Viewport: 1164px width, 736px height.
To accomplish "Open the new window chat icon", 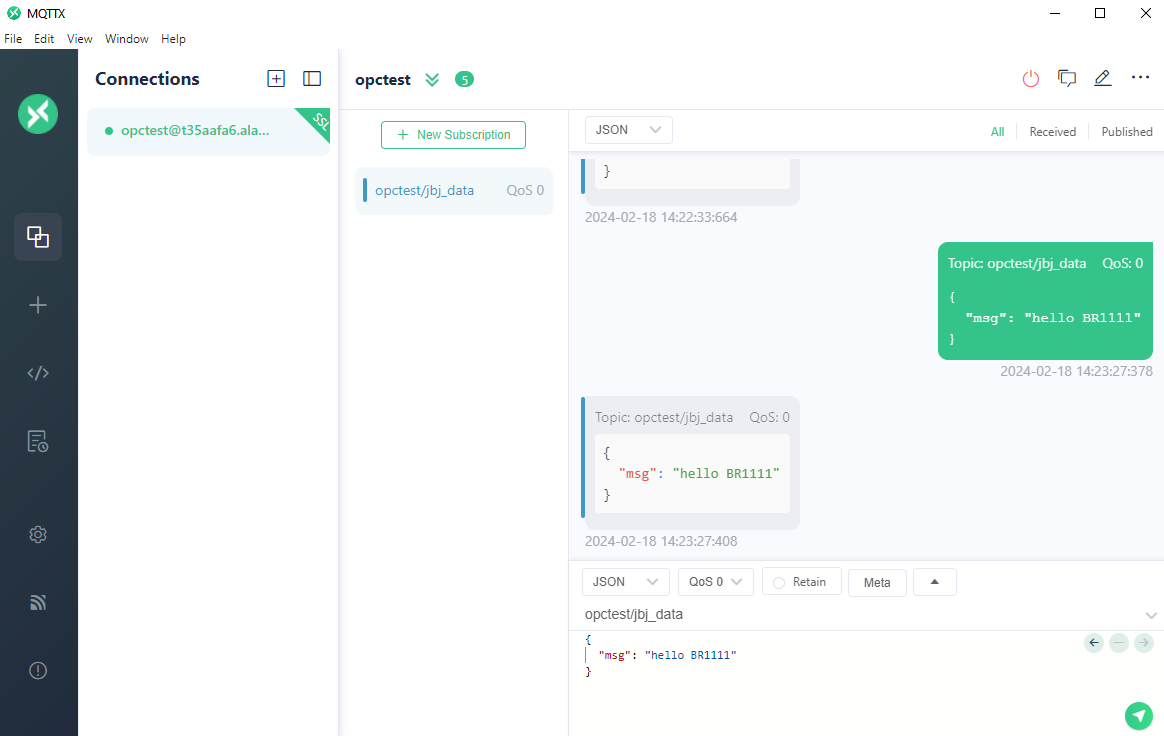I will tap(1067, 79).
